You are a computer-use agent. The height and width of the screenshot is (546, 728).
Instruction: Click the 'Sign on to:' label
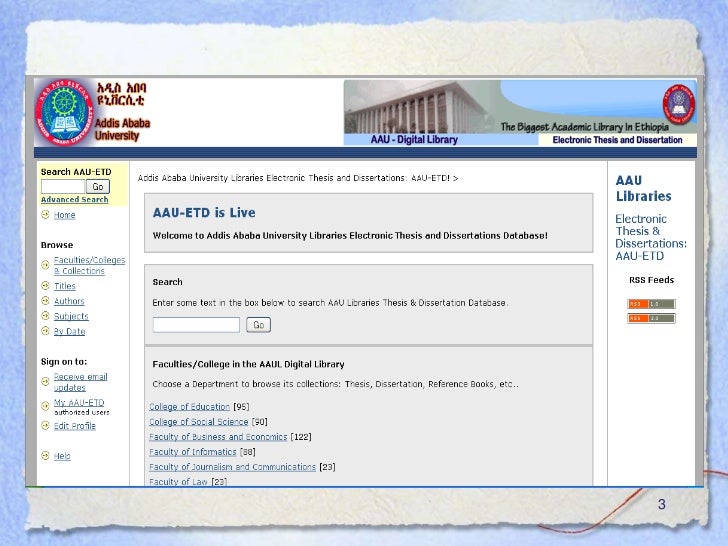click(x=64, y=362)
